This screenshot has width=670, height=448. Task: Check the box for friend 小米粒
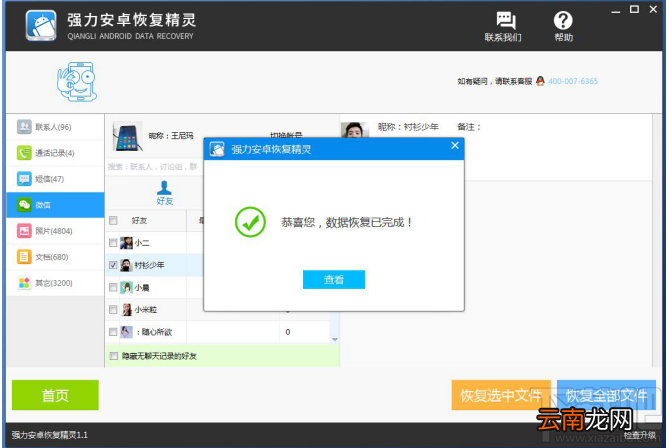point(113,309)
